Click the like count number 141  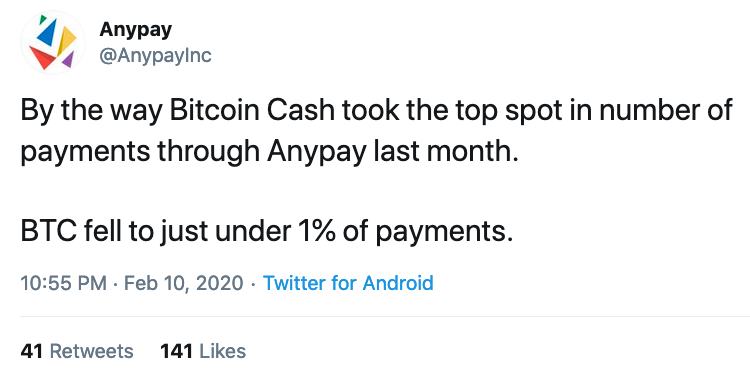pos(176,351)
